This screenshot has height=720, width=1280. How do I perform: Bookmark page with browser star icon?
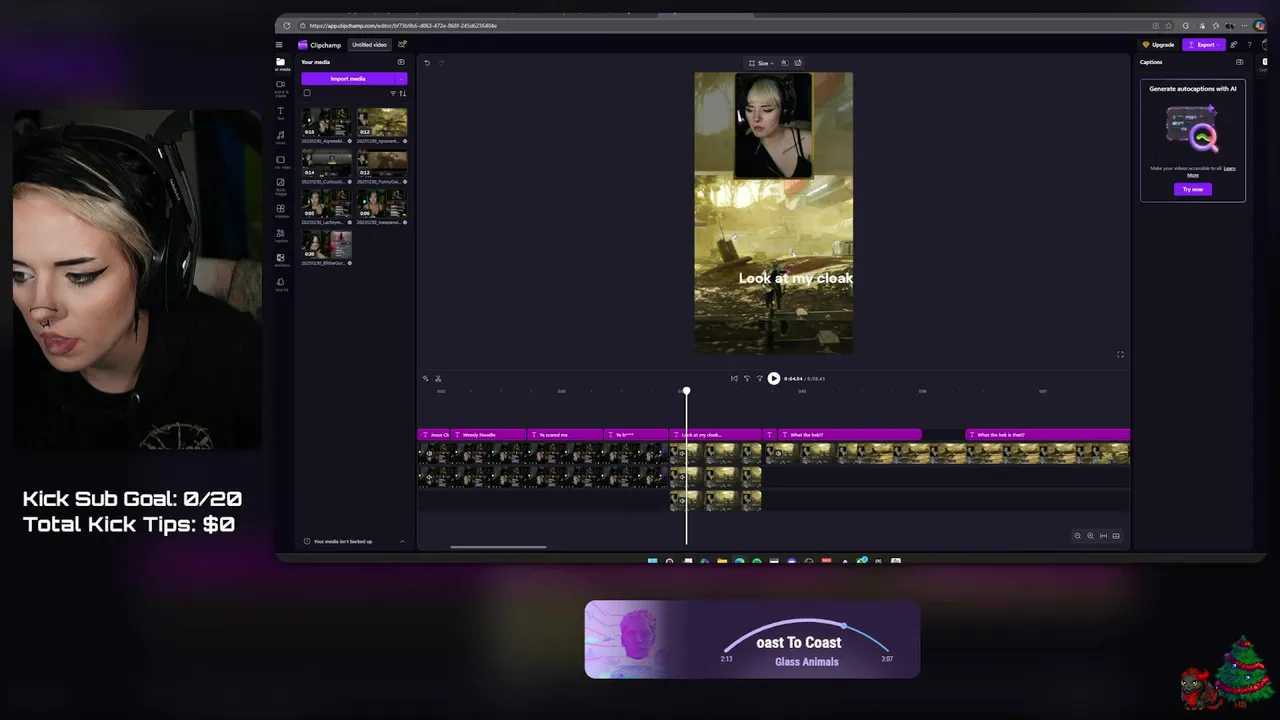point(1169,25)
